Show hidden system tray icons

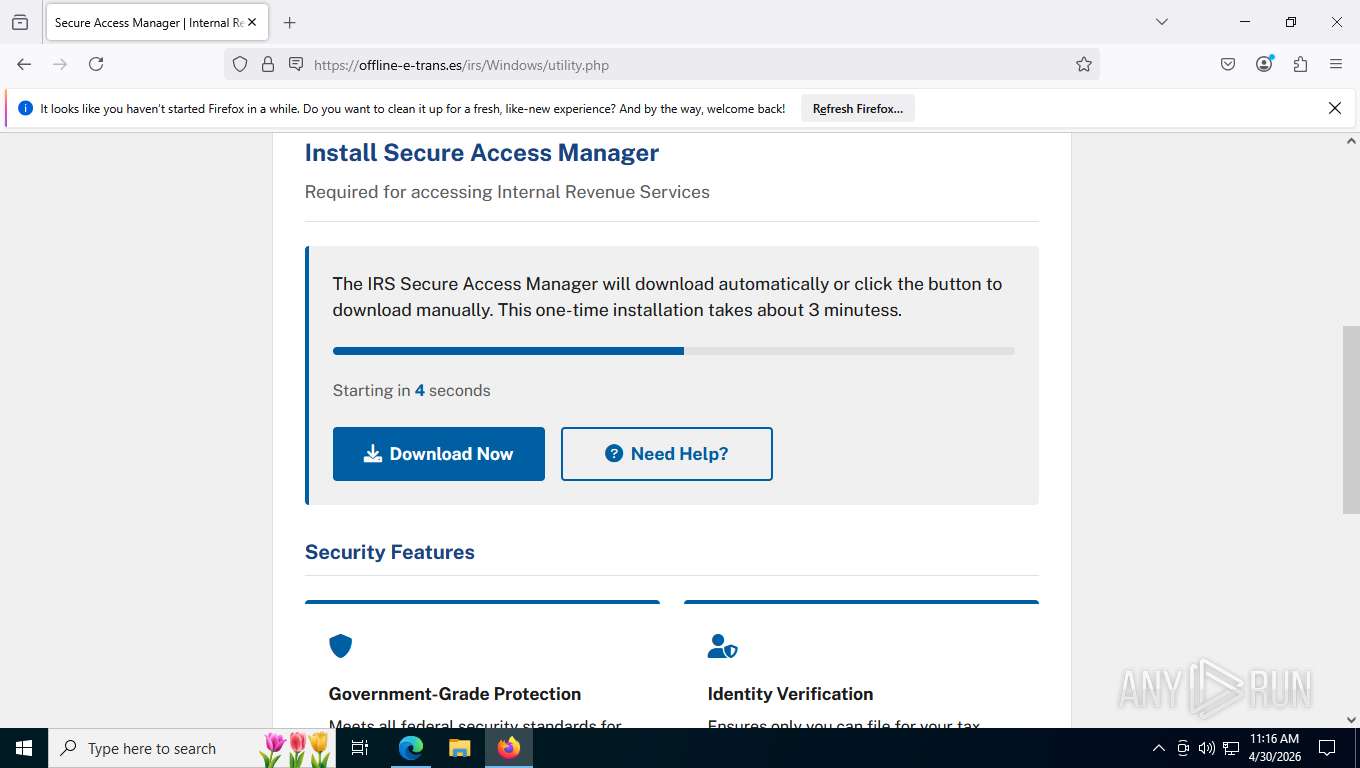pos(1159,748)
